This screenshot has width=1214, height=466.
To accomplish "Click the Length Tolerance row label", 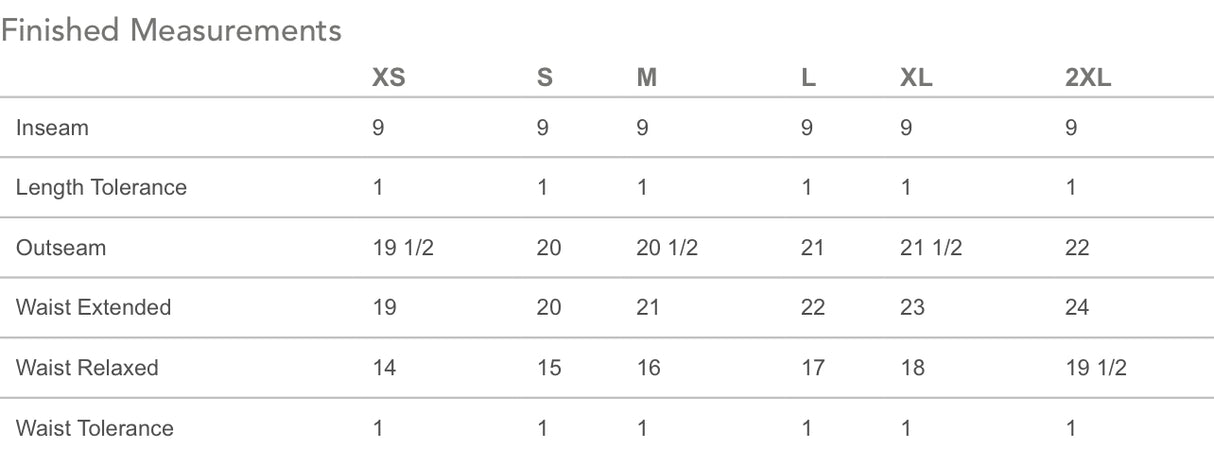I will [101, 187].
